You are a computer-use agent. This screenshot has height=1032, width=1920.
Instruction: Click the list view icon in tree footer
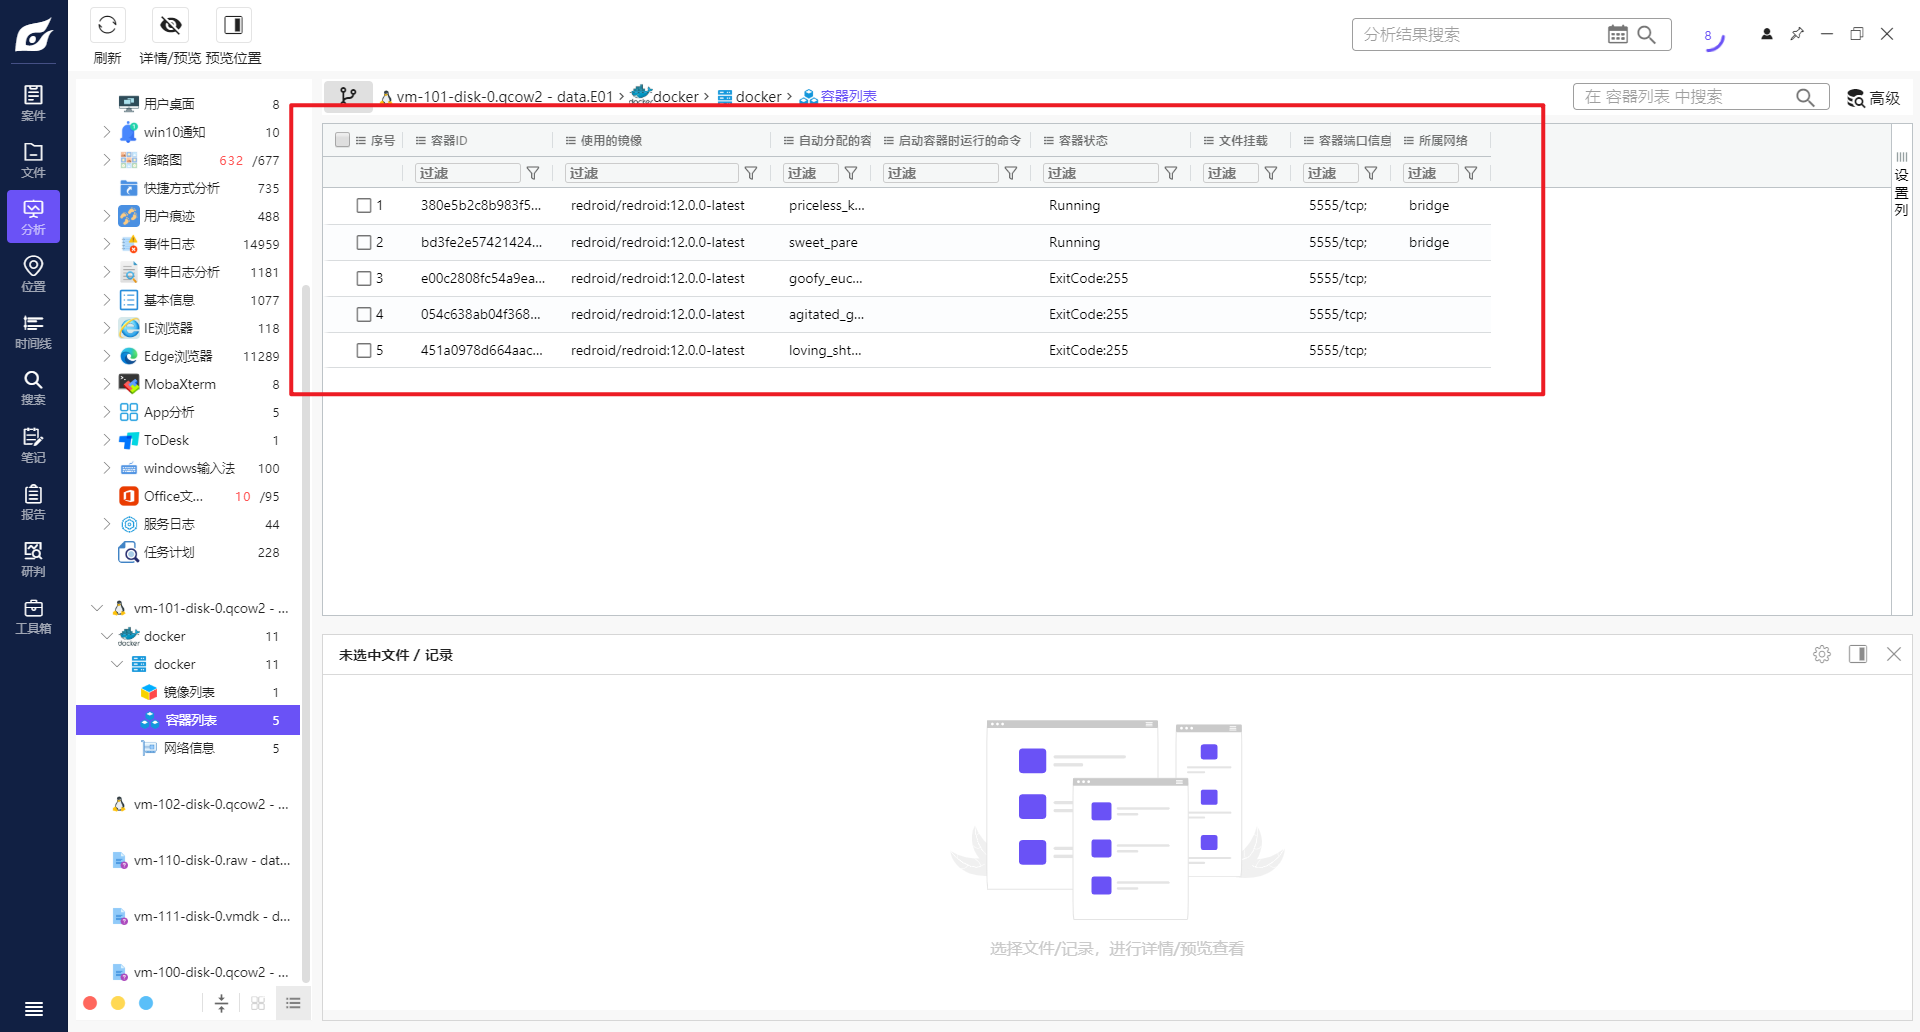pos(293,1003)
